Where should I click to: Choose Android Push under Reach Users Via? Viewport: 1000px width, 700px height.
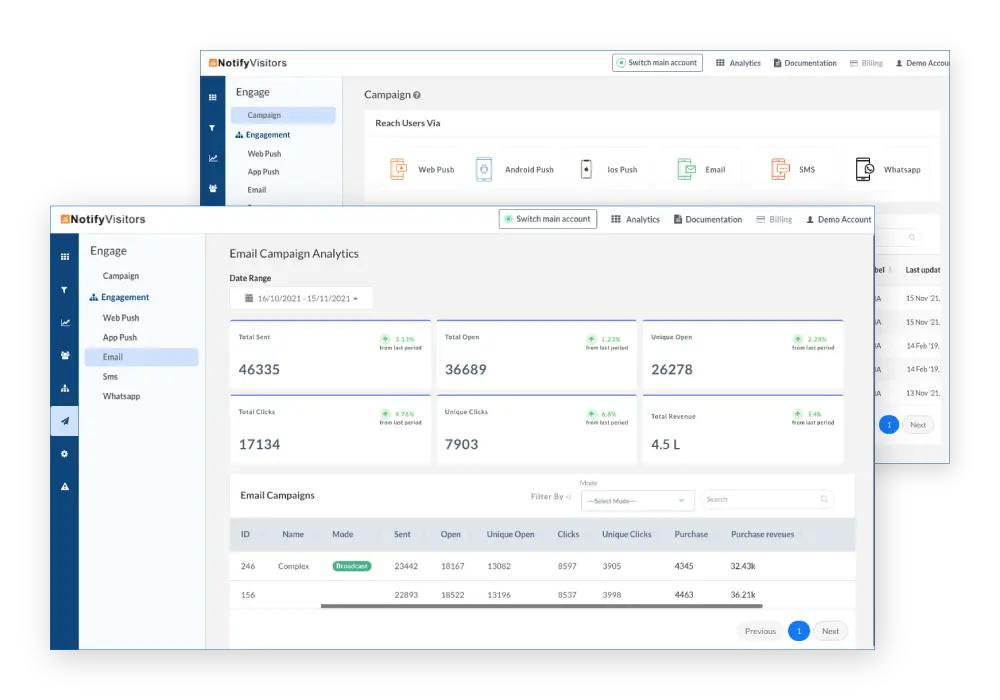pos(515,170)
